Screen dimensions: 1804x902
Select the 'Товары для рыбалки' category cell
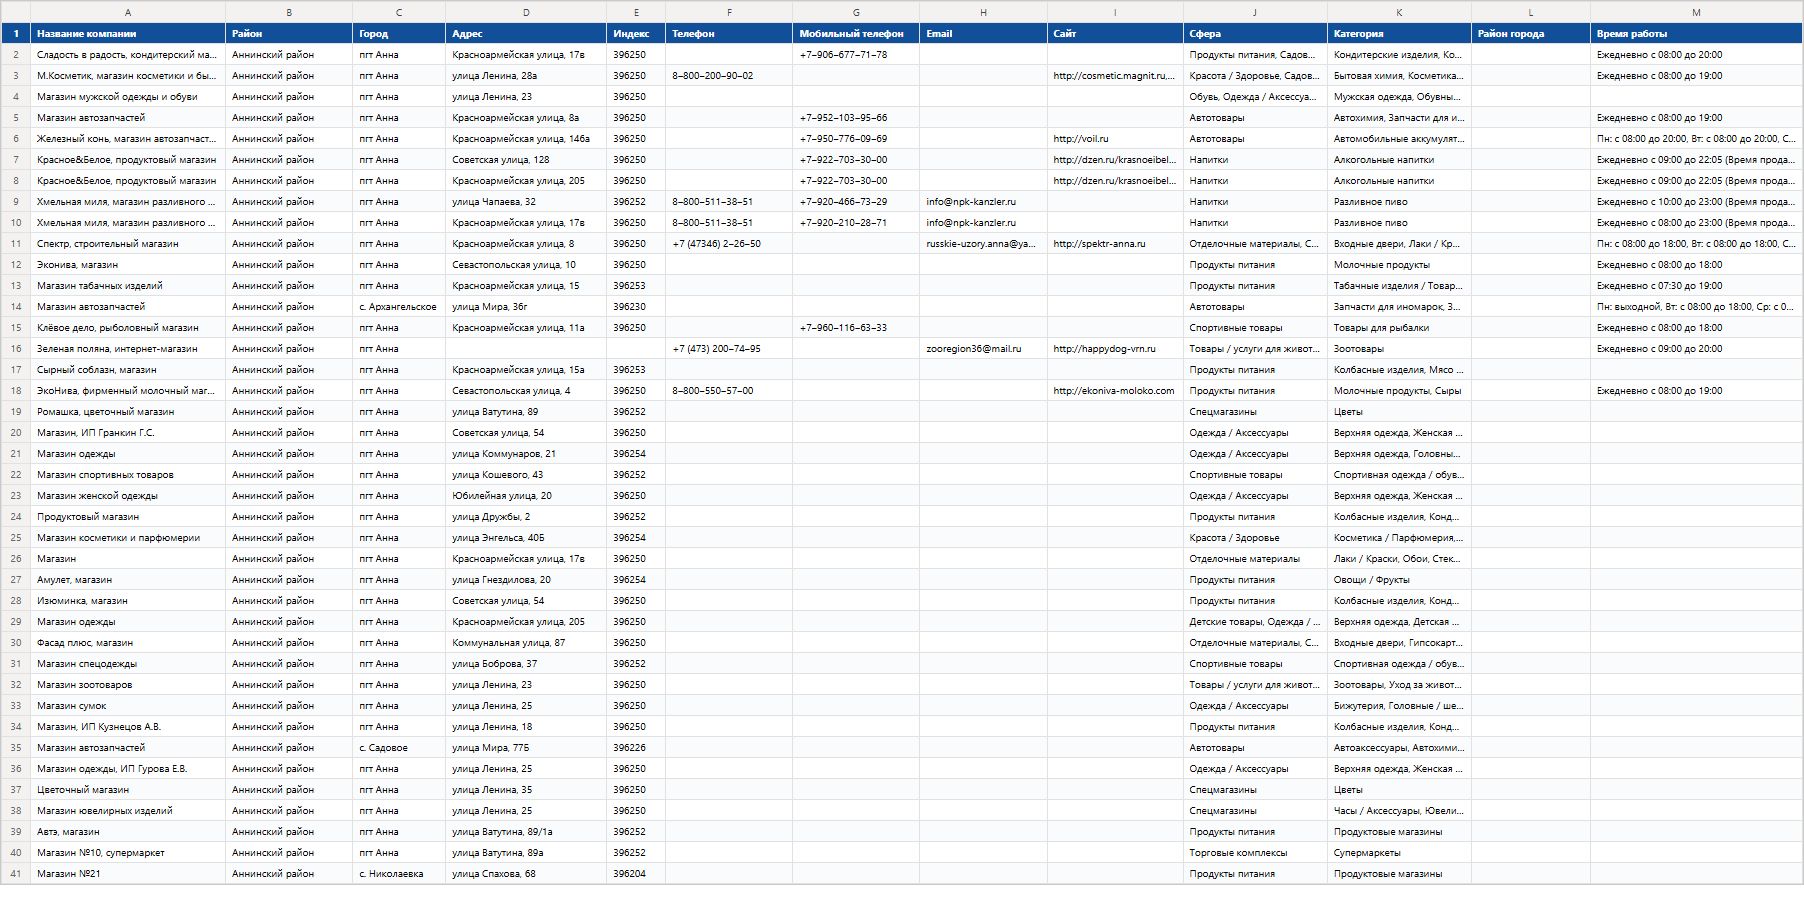1399,327
